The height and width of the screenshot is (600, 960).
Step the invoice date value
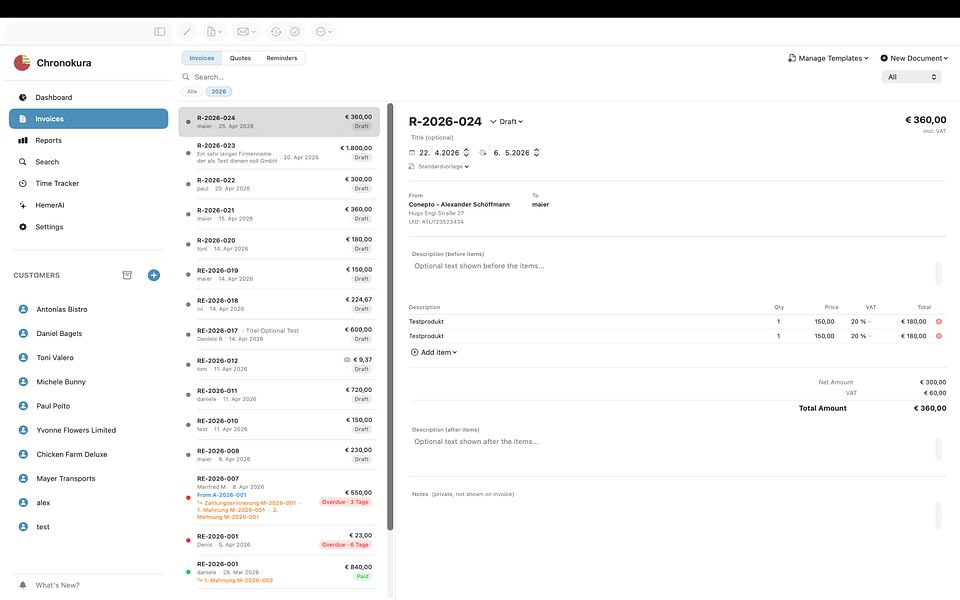(466, 152)
